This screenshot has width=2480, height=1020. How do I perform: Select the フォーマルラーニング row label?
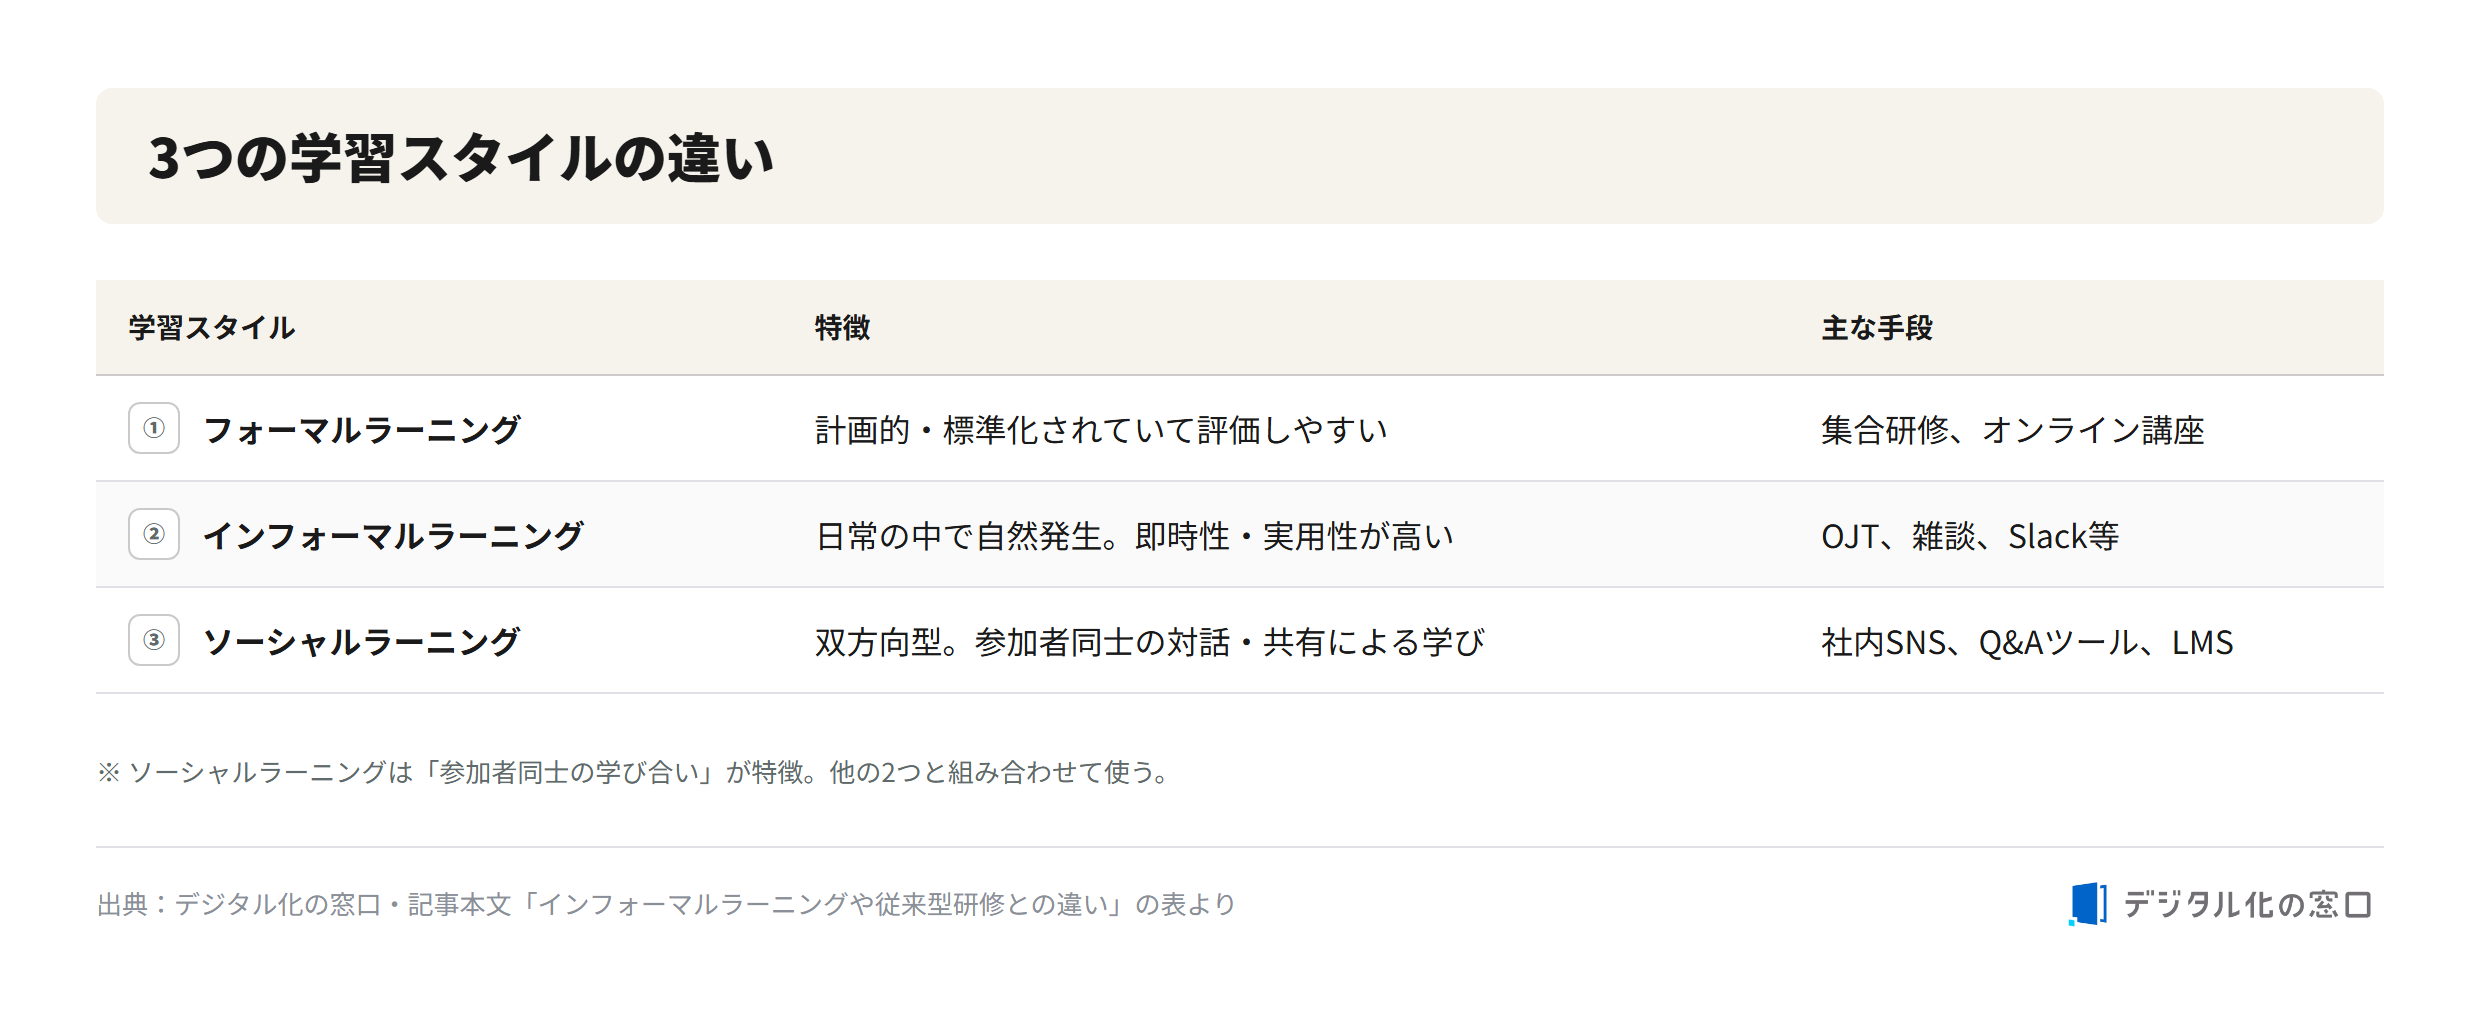click(361, 430)
